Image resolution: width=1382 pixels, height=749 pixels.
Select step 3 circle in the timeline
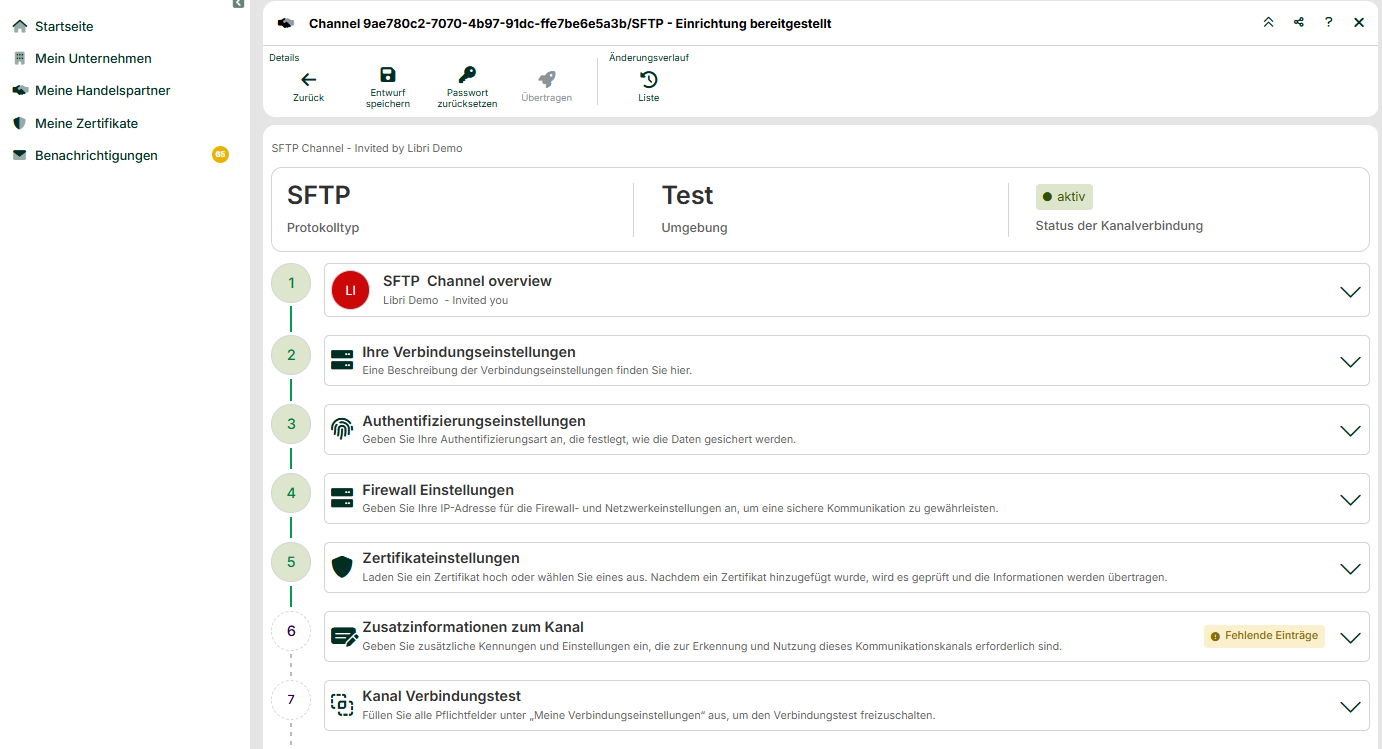pyautogui.click(x=291, y=424)
